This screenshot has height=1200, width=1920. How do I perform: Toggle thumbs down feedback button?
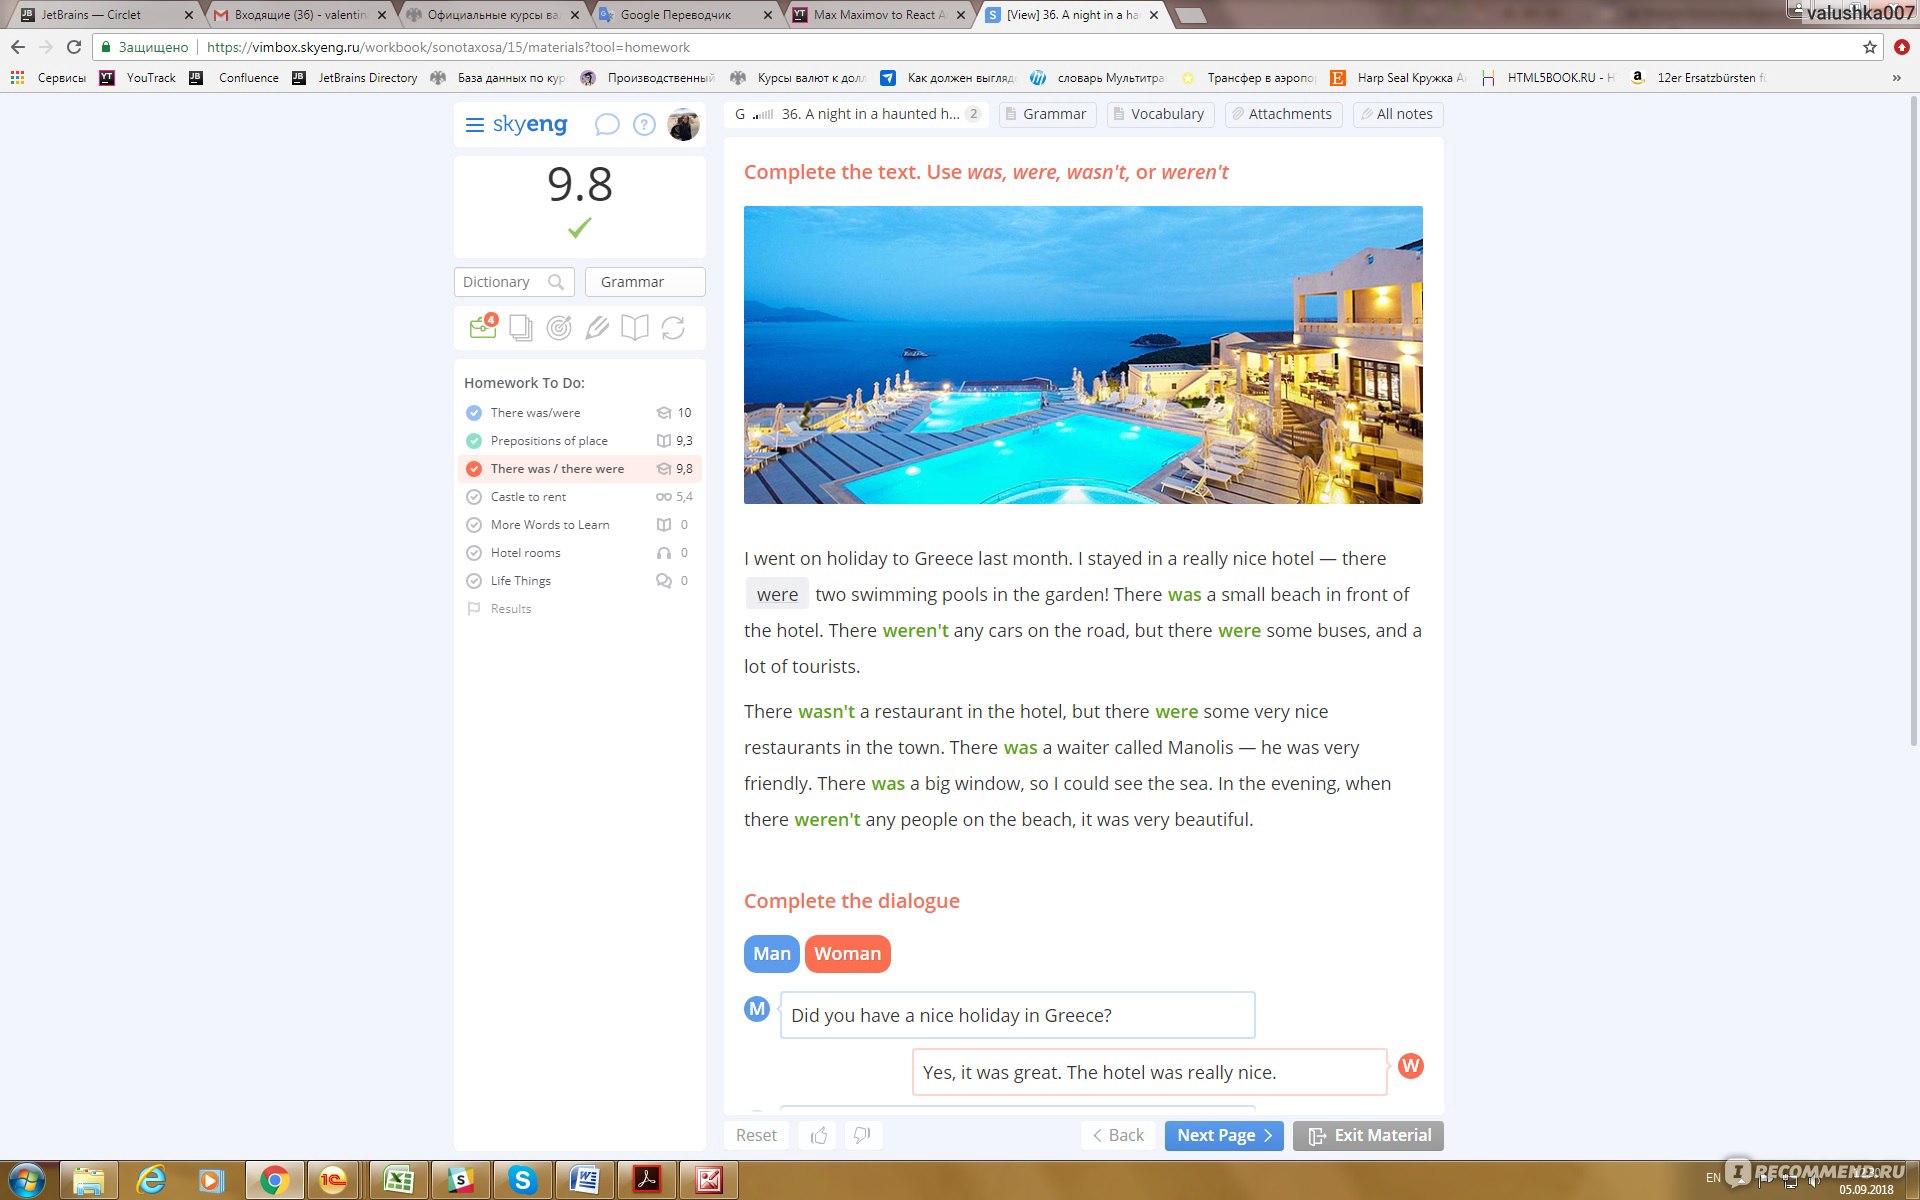(860, 1134)
